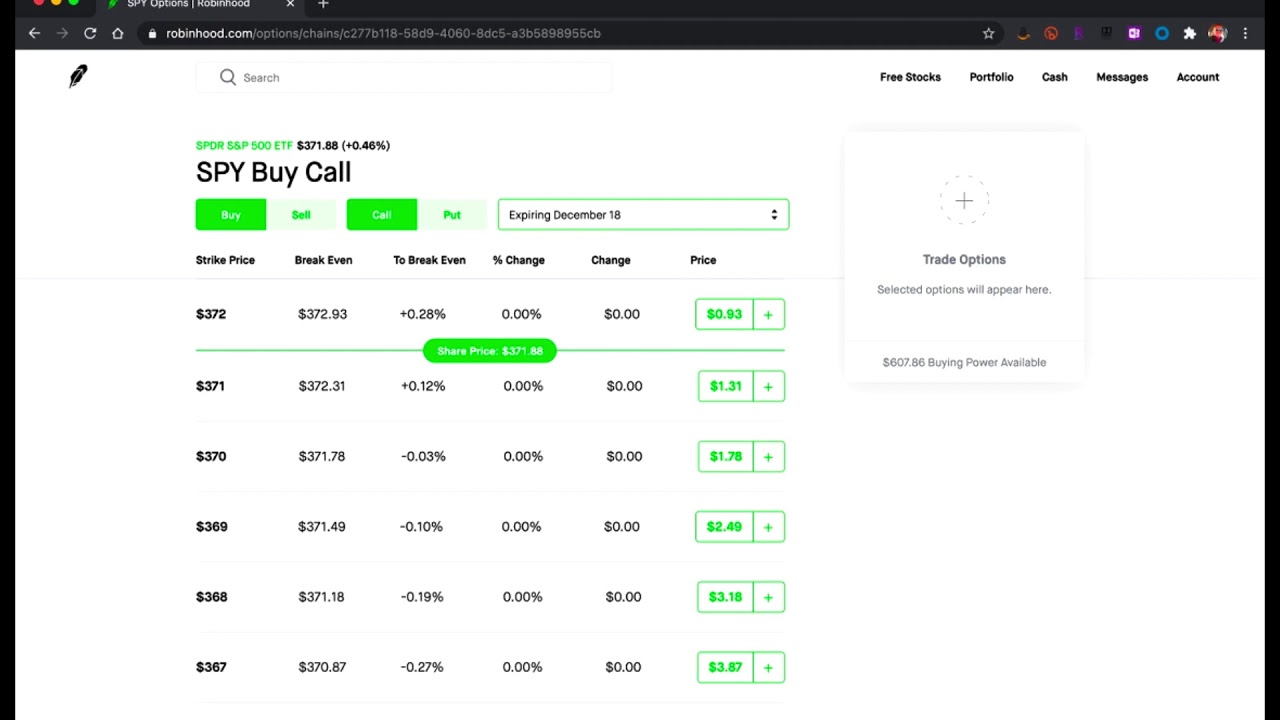This screenshot has height=720, width=1280.
Task: Open the Account menu
Action: (x=1198, y=77)
